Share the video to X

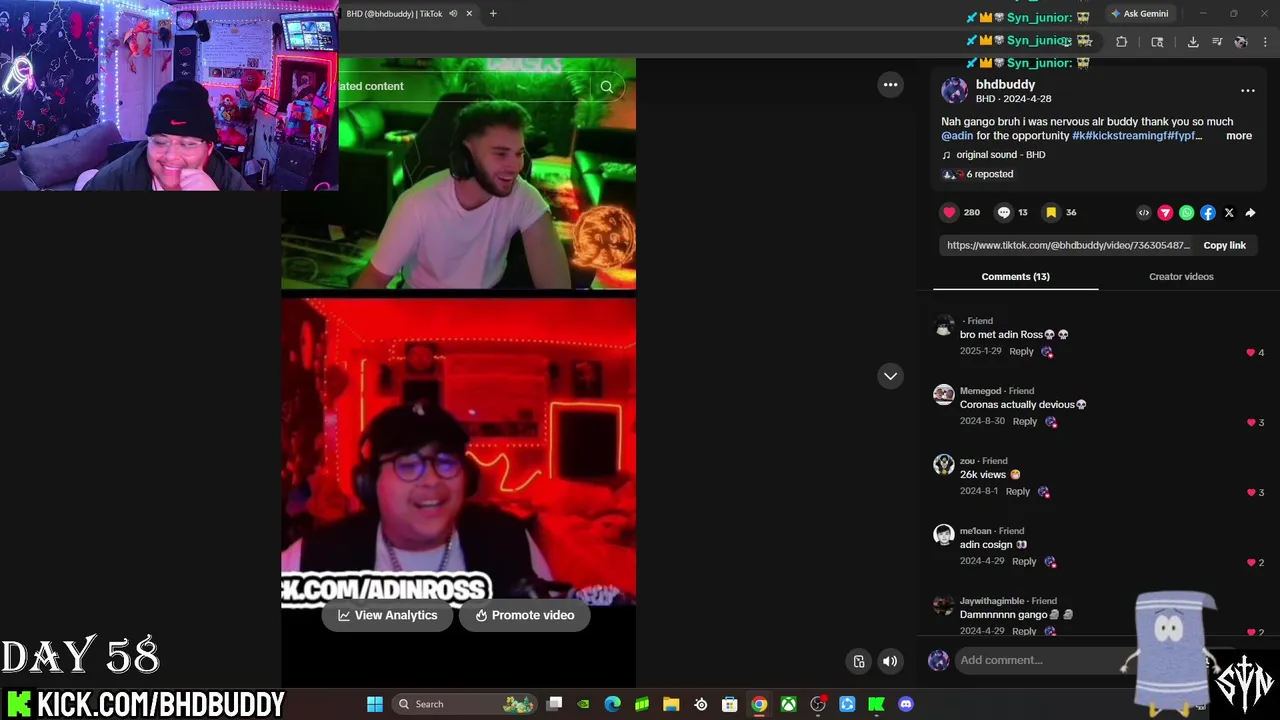tap(1229, 213)
